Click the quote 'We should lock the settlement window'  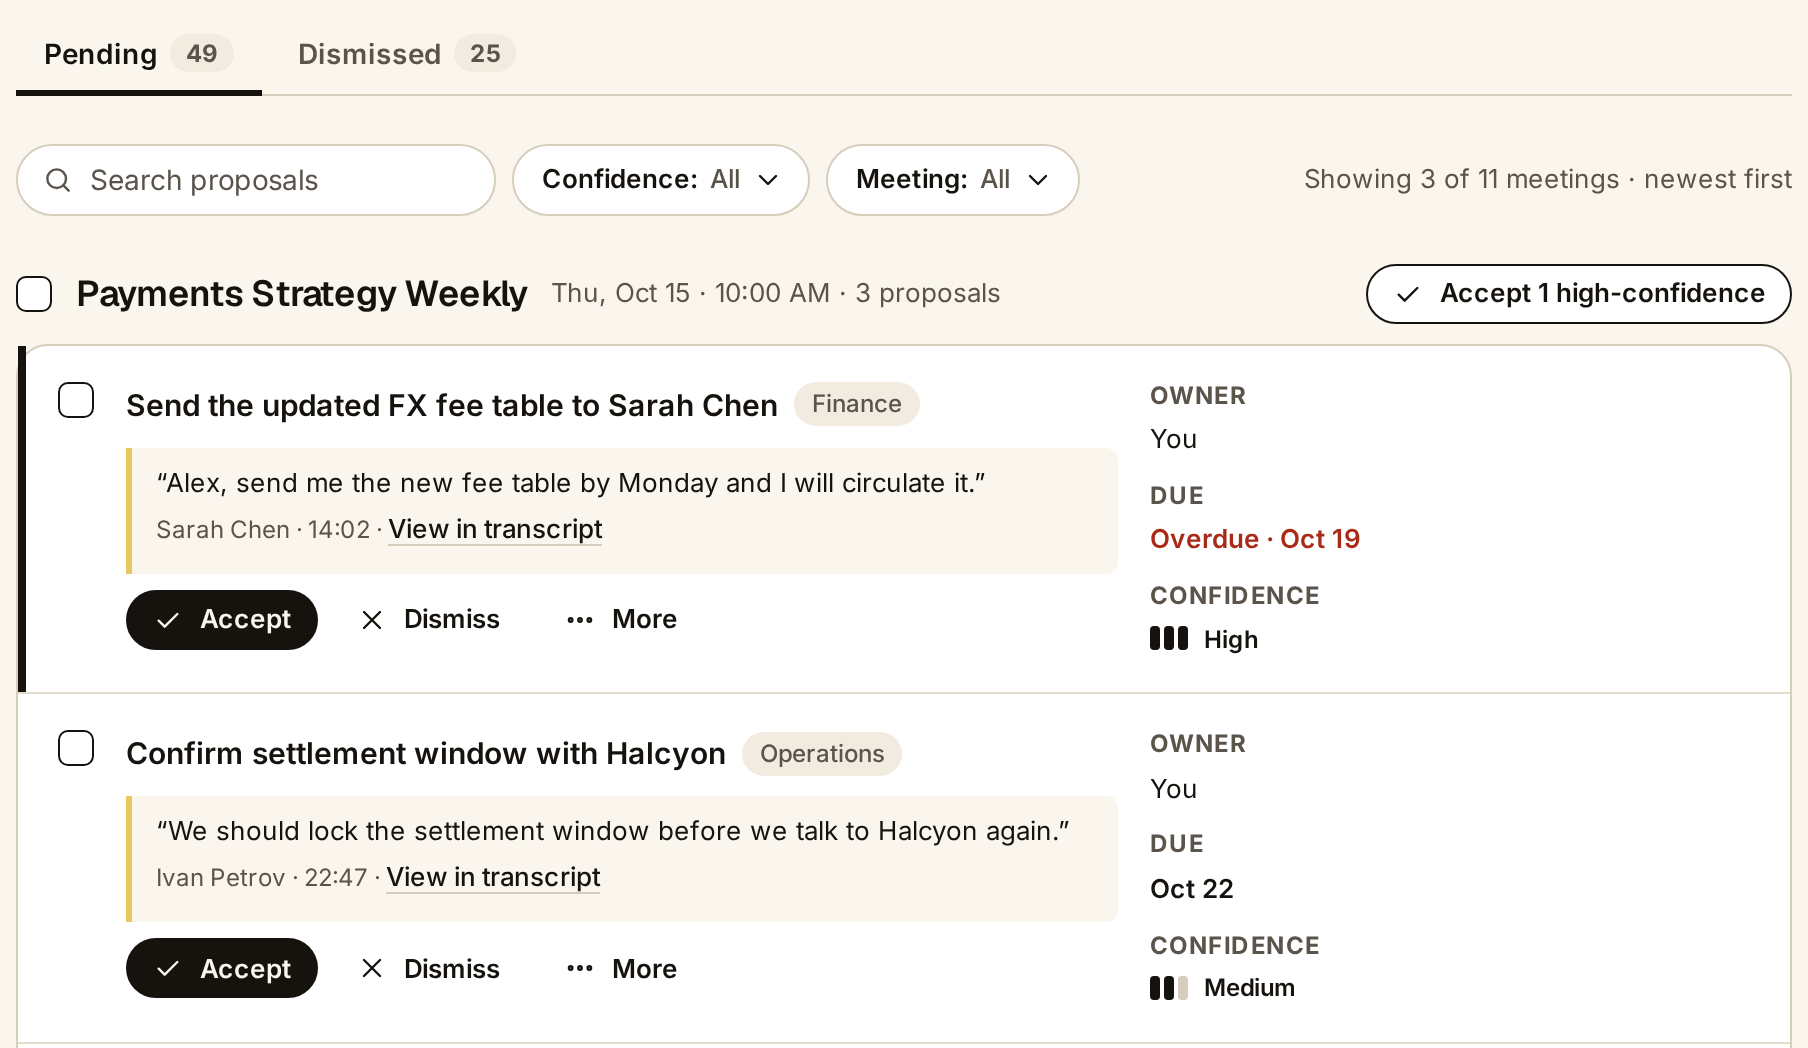click(x=613, y=831)
